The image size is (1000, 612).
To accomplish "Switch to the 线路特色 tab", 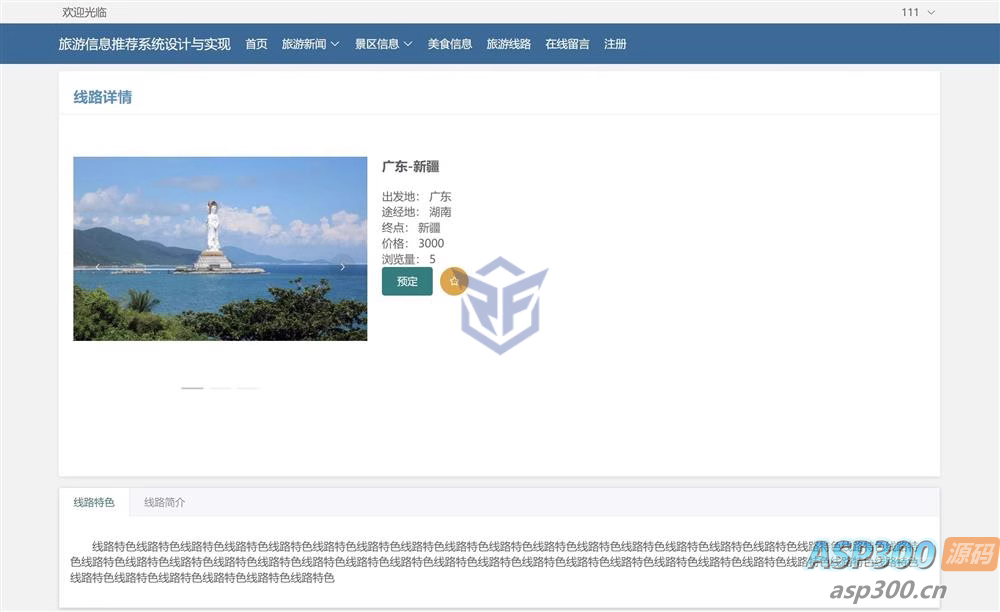I will click(x=94, y=502).
